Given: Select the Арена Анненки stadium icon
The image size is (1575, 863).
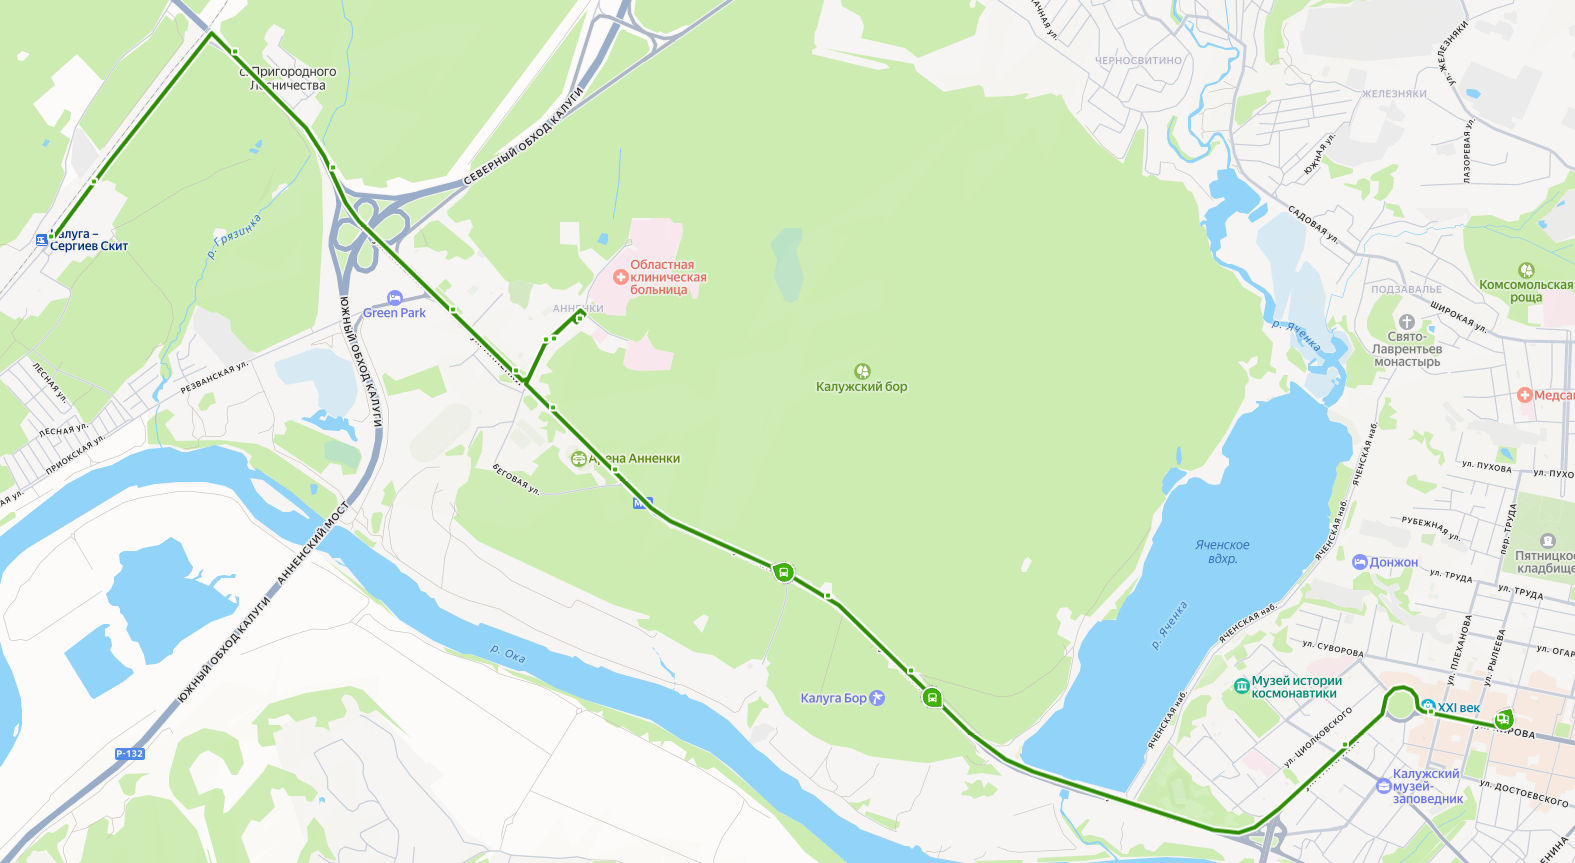Looking at the screenshot, I should [x=578, y=459].
